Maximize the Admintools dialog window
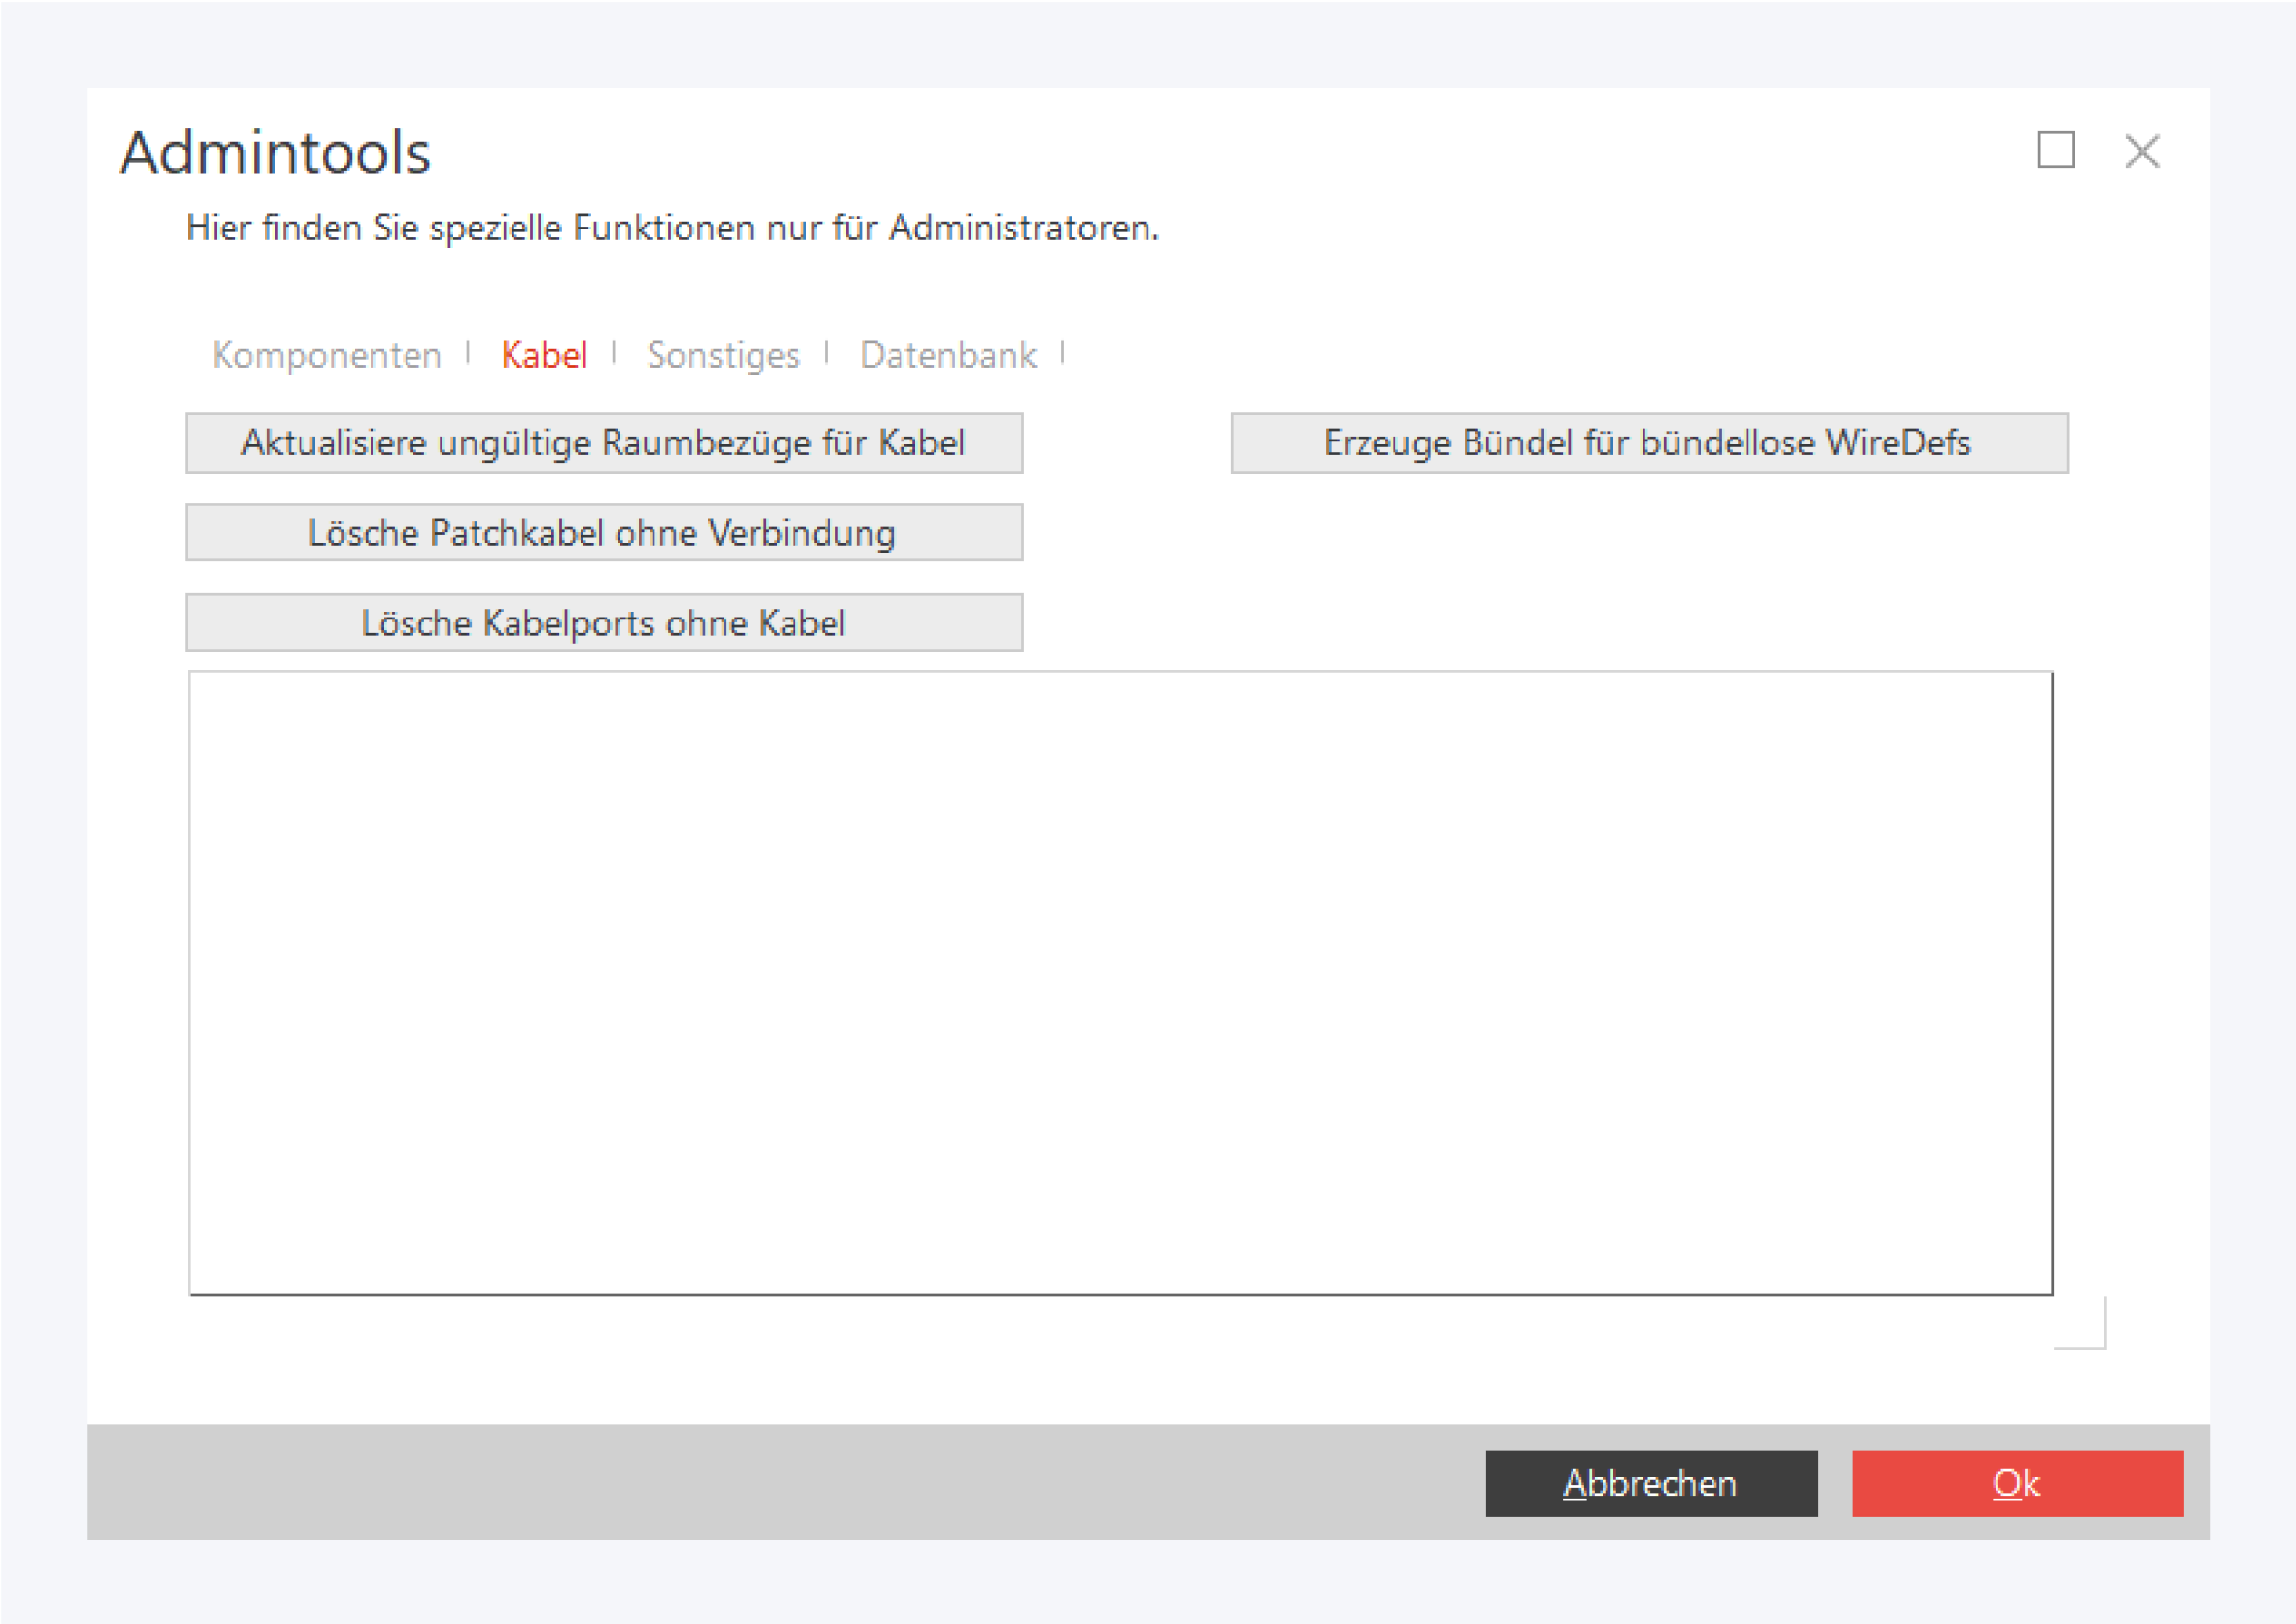The width and height of the screenshot is (2296, 1624). pos(2056,151)
